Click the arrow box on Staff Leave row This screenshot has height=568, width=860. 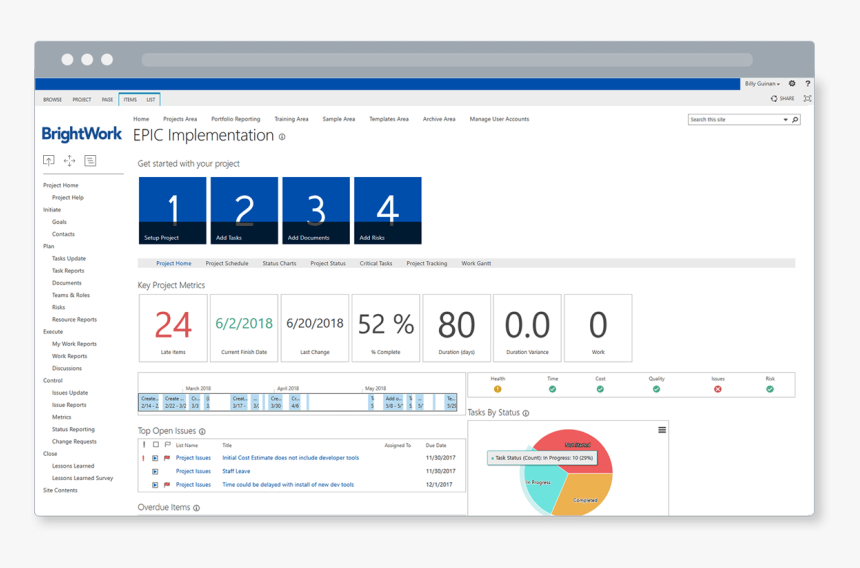click(x=155, y=472)
